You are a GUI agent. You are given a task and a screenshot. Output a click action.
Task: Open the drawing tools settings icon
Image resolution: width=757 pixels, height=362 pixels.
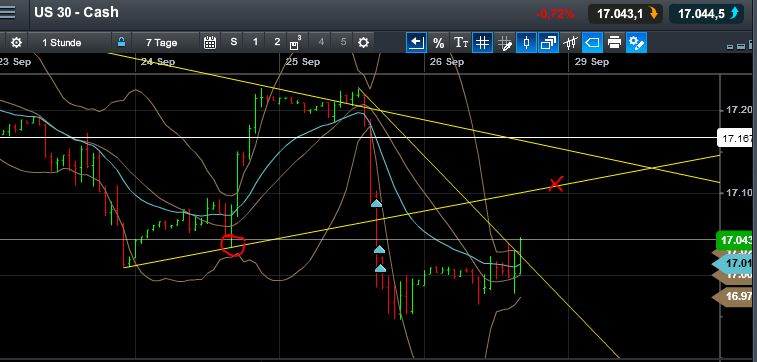[x=636, y=43]
